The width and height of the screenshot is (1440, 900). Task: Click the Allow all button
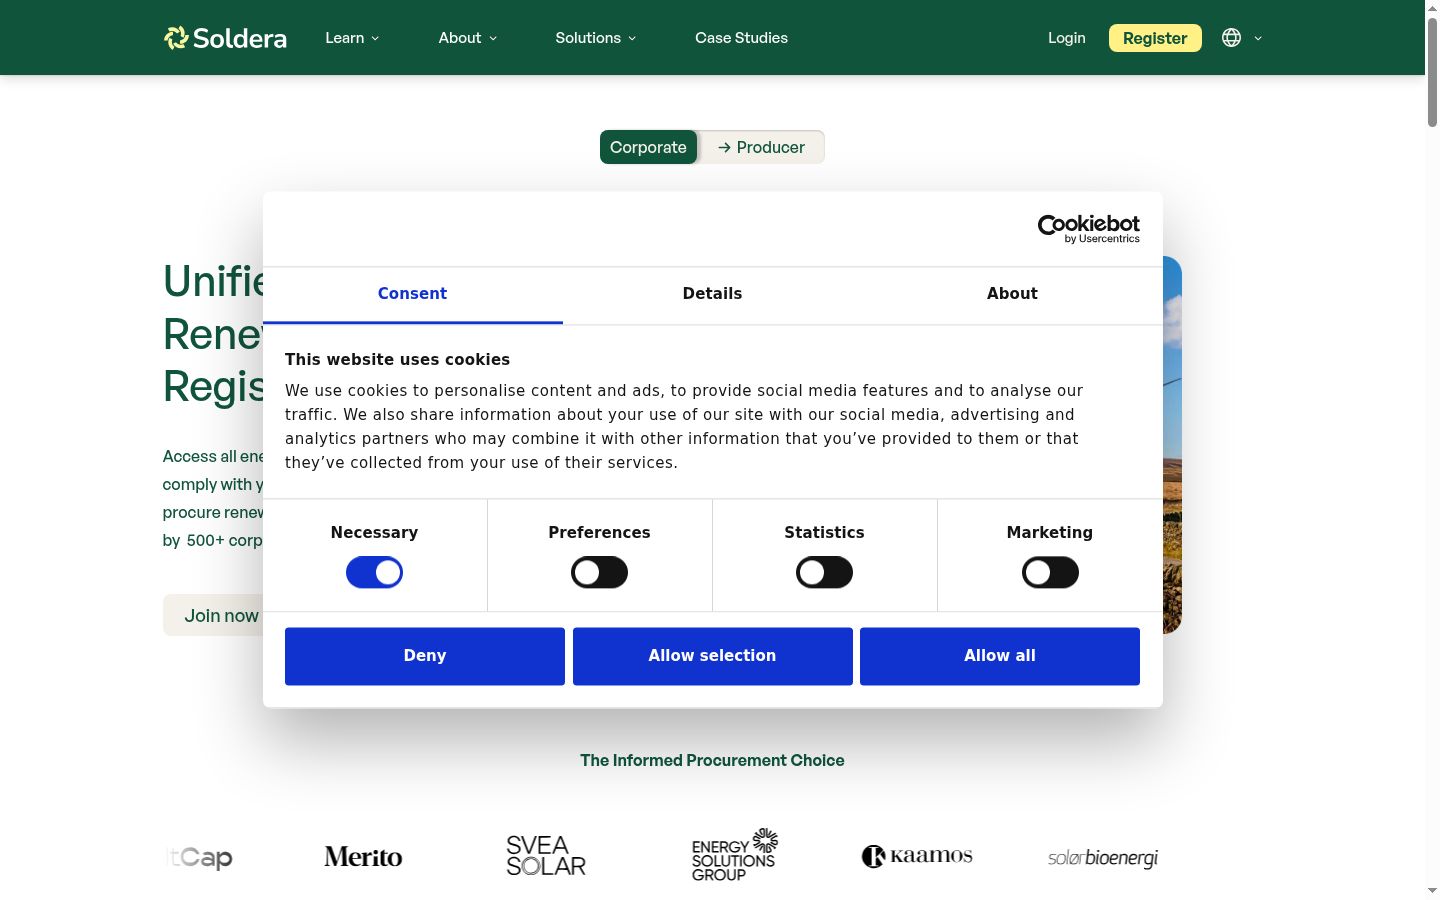[x=1000, y=656]
